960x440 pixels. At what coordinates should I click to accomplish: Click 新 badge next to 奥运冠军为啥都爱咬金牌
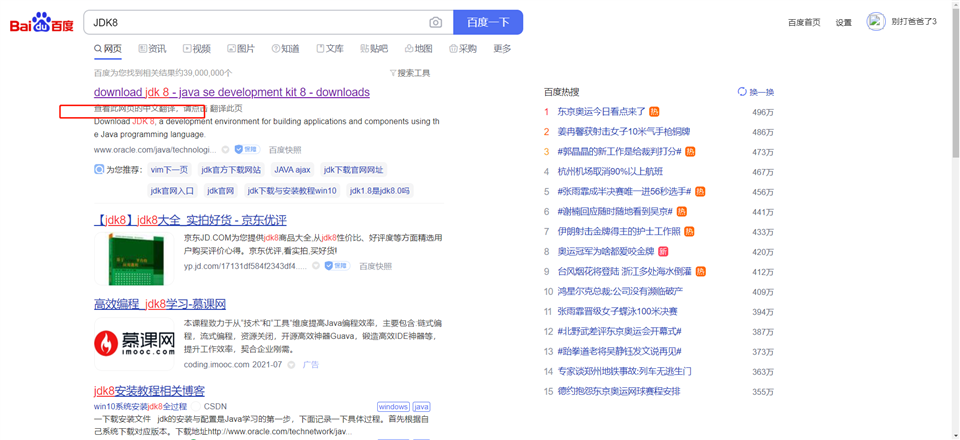pos(662,252)
